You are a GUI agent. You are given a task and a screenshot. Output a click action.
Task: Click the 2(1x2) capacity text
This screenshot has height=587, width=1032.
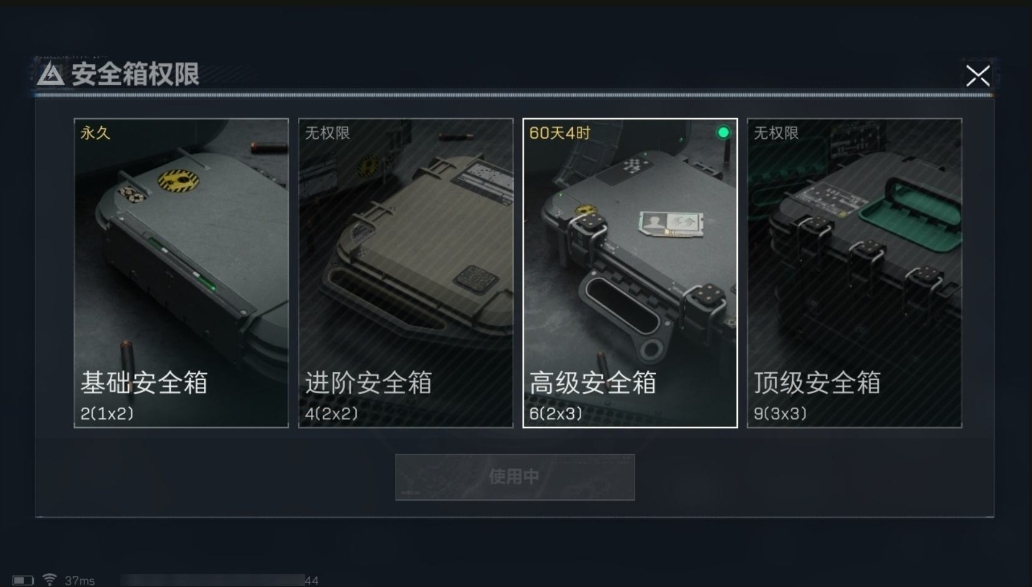107,413
